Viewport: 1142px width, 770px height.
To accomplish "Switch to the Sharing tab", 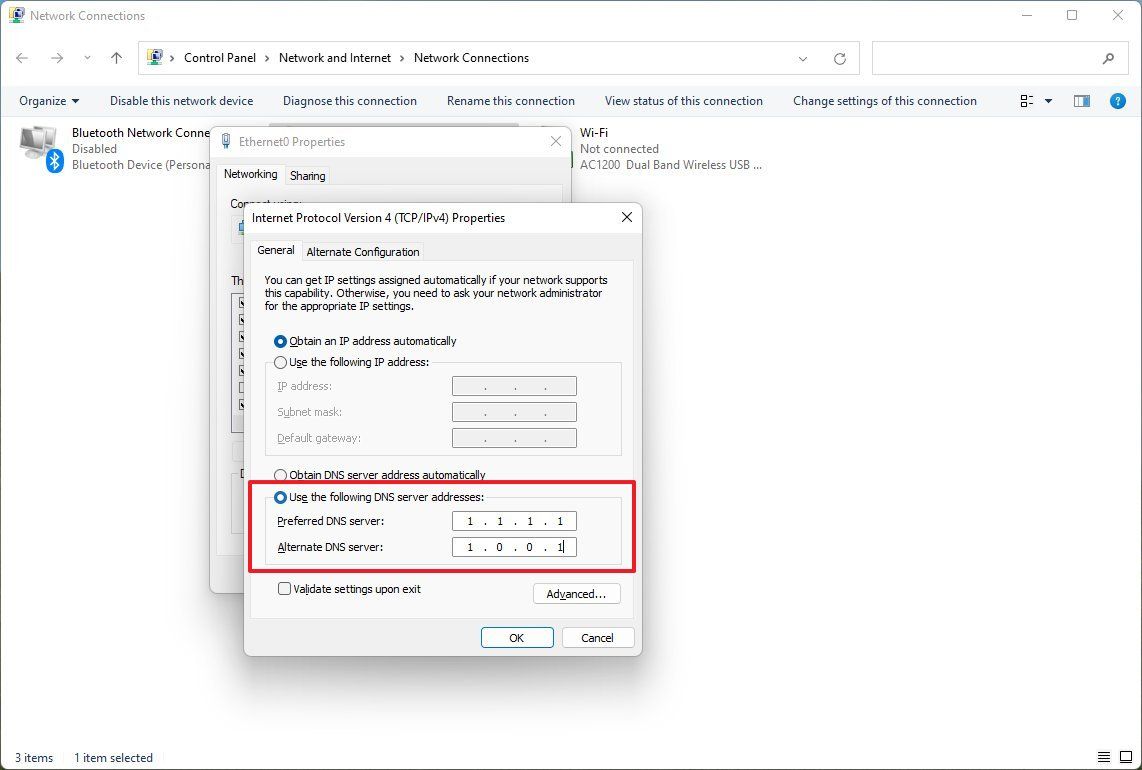I will point(307,175).
